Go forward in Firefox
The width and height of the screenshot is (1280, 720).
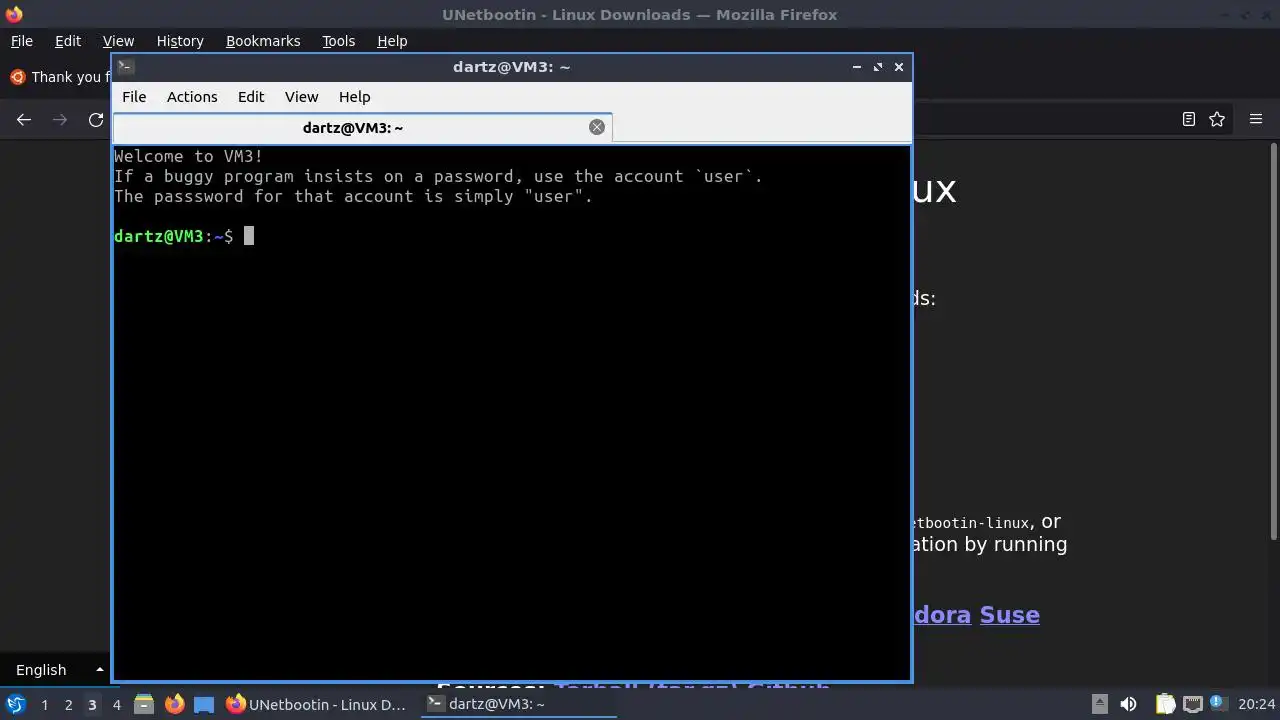coord(60,120)
